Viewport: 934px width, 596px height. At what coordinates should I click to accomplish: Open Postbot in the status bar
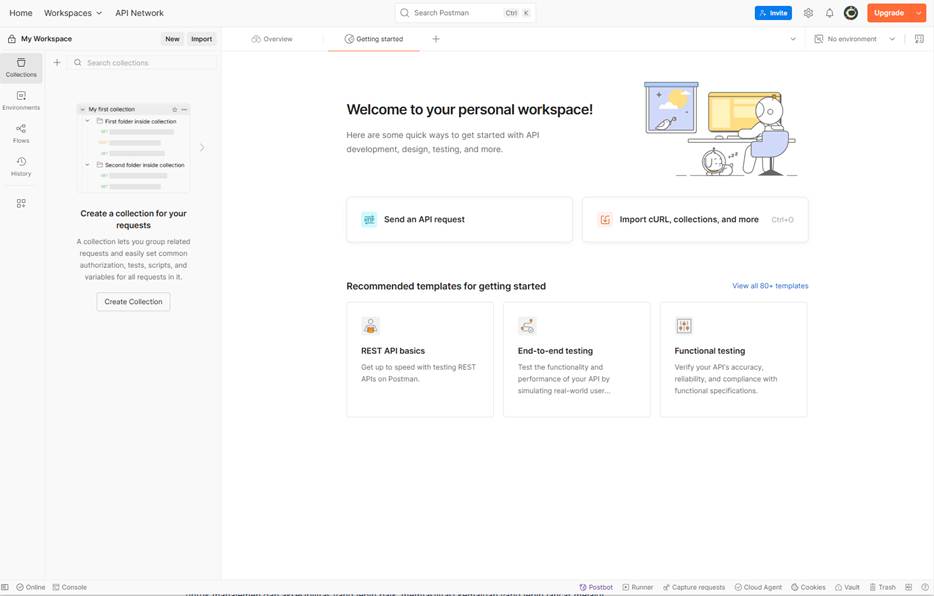[x=596, y=587]
